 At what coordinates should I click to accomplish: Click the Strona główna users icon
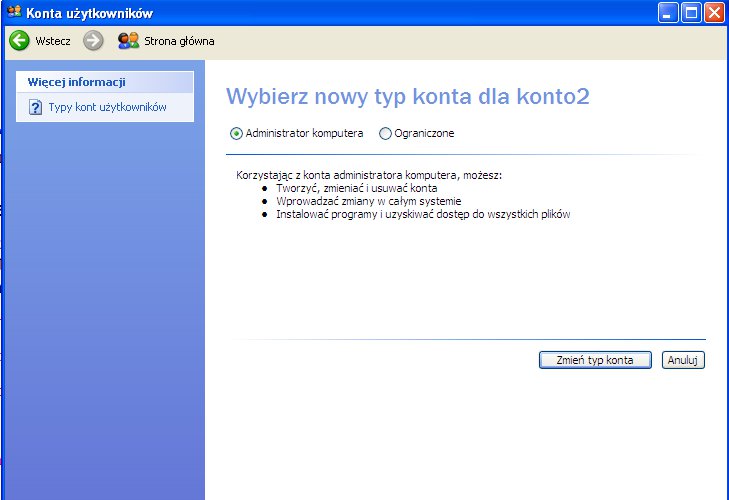pyautogui.click(x=128, y=40)
